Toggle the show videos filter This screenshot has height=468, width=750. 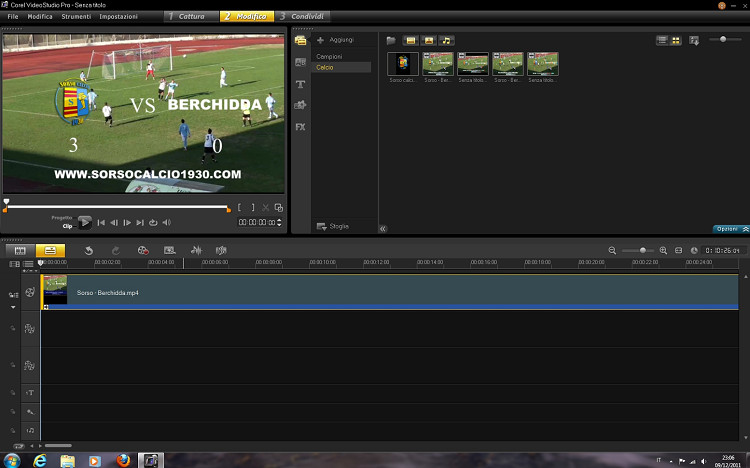[410, 40]
